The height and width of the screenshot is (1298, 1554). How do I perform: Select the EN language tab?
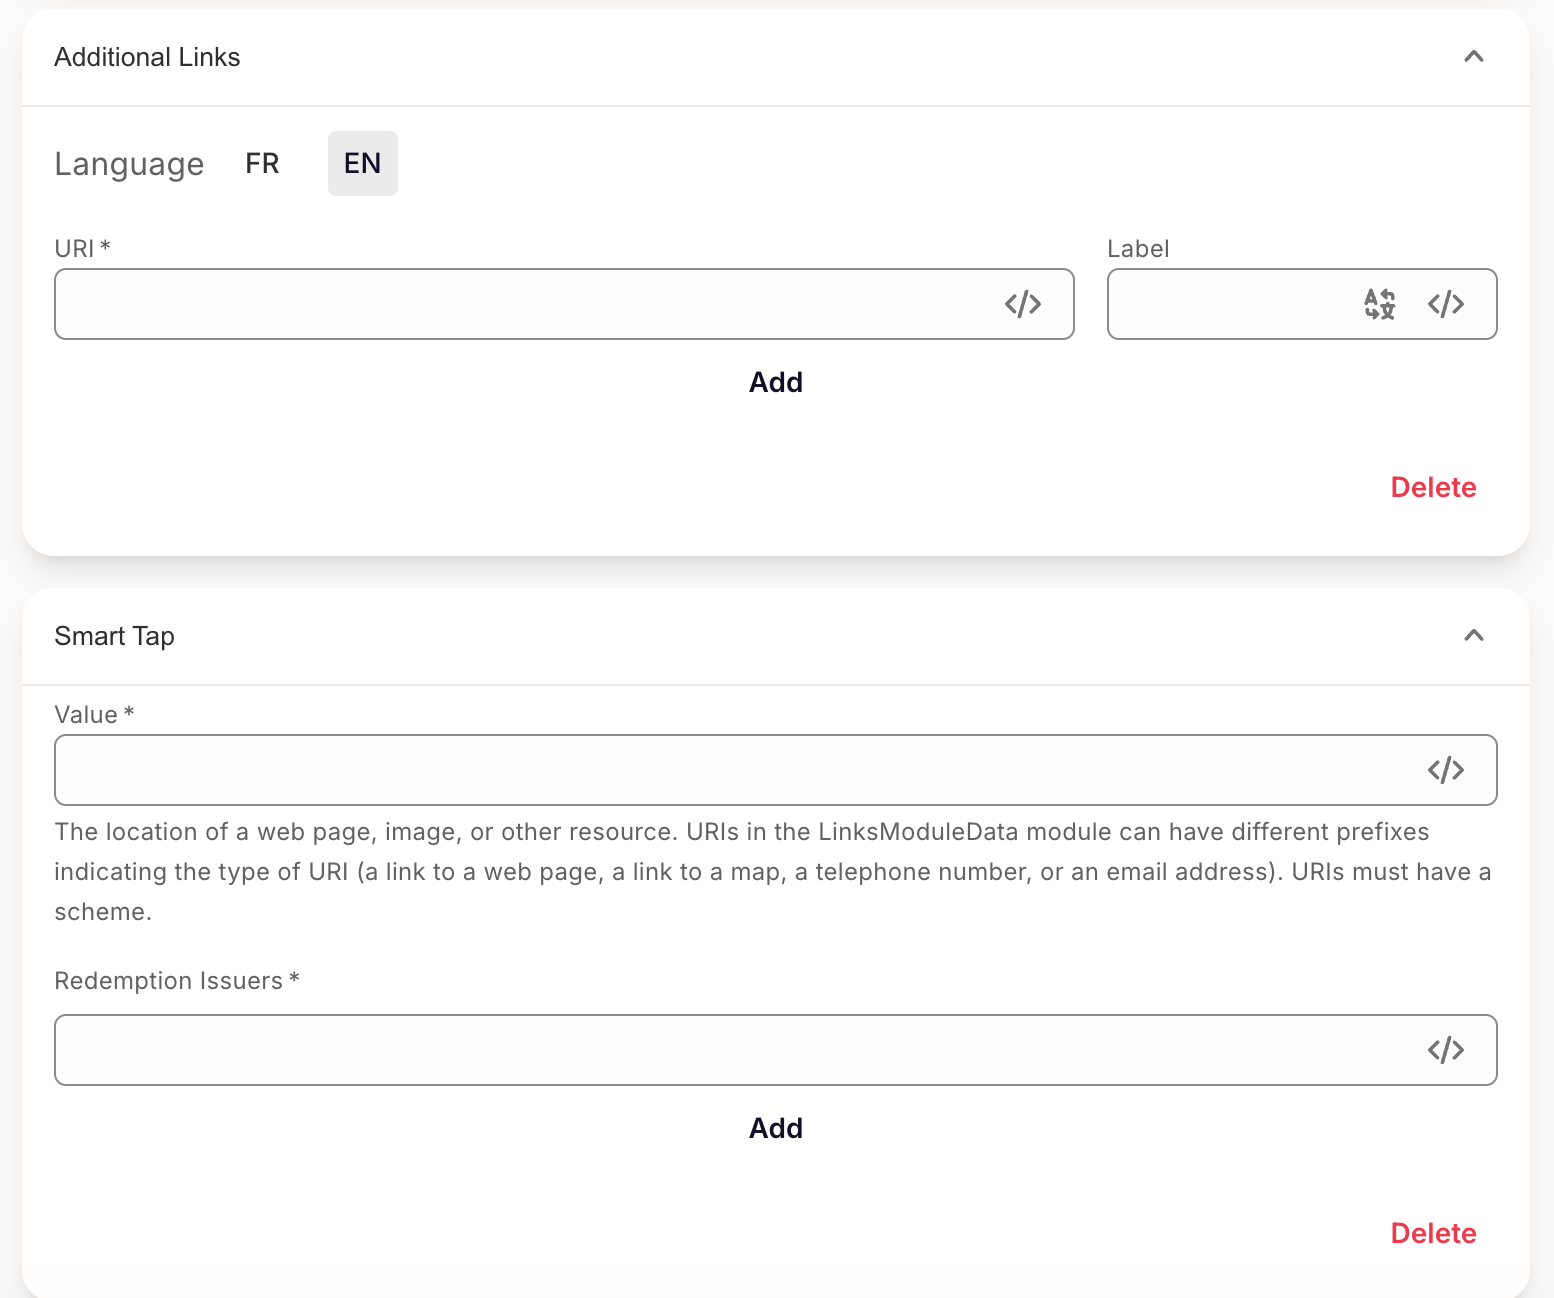pyautogui.click(x=362, y=163)
